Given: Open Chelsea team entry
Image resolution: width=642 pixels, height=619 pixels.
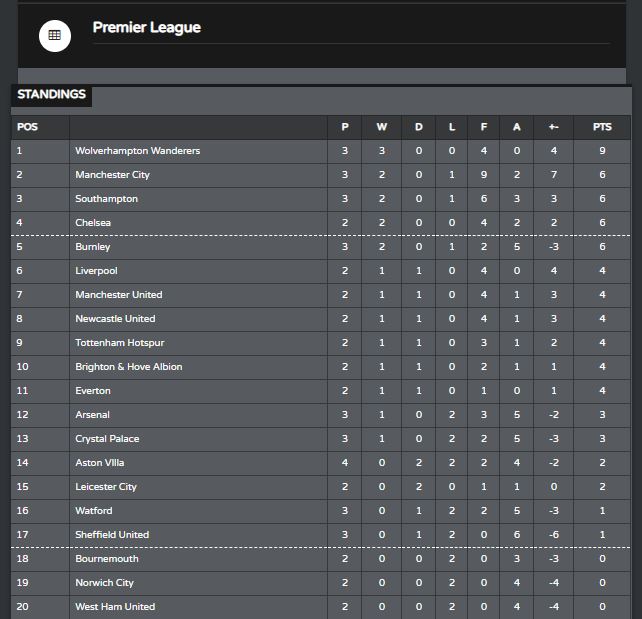Looking at the screenshot, I should 93,223.
